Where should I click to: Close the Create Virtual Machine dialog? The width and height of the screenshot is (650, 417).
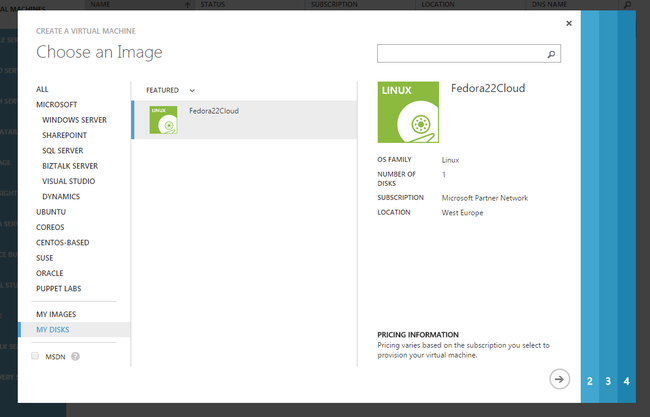click(569, 22)
